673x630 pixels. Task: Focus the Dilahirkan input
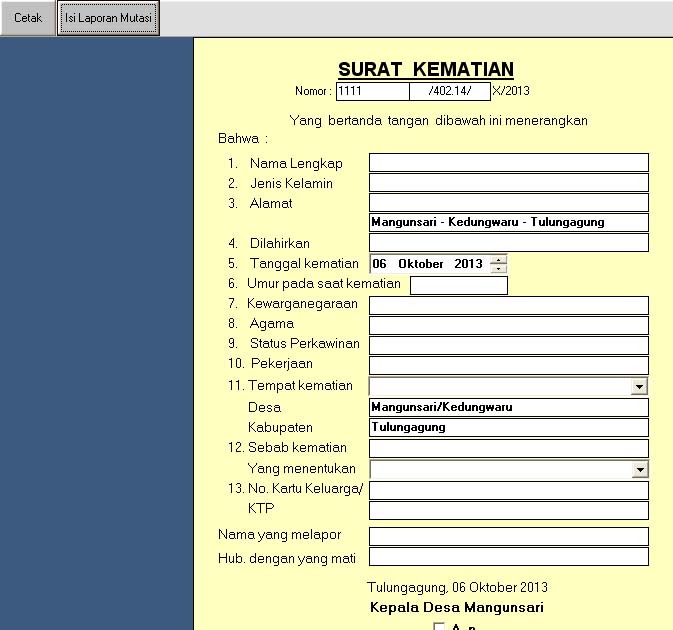click(x=509, y=242)
